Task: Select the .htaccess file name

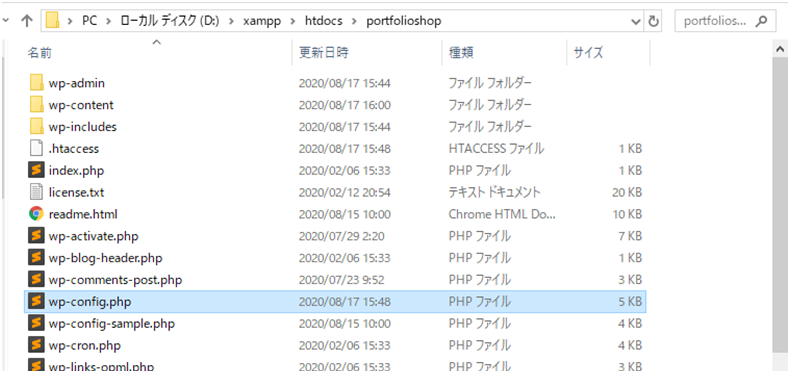Action: tap(74, 148)
